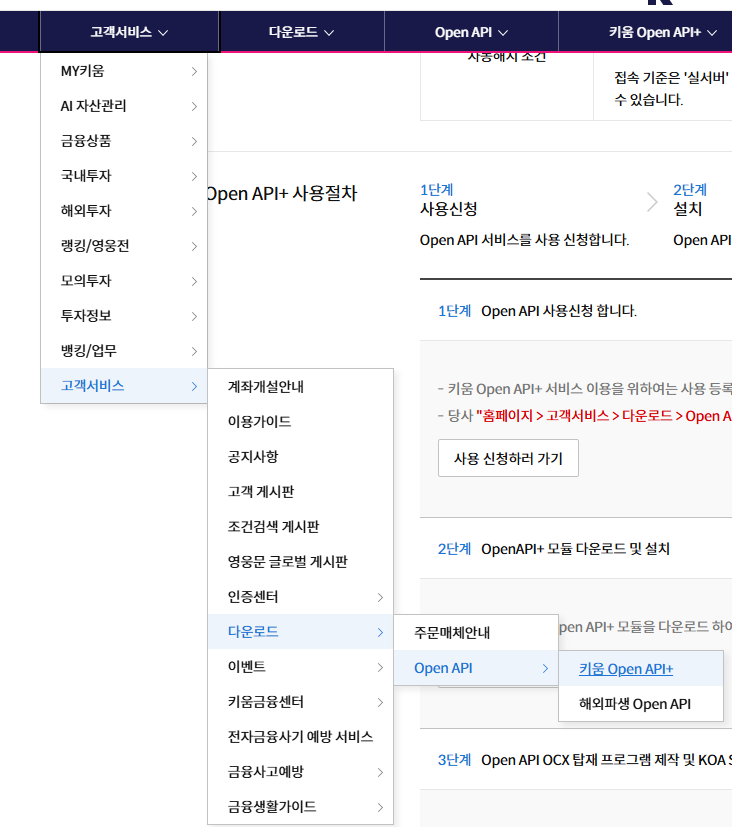Viewport: 732px width, 827px height.
Task: Click the 2단계 OpenAPI+ 모듈 다운로드 heading
Action: 554,549
